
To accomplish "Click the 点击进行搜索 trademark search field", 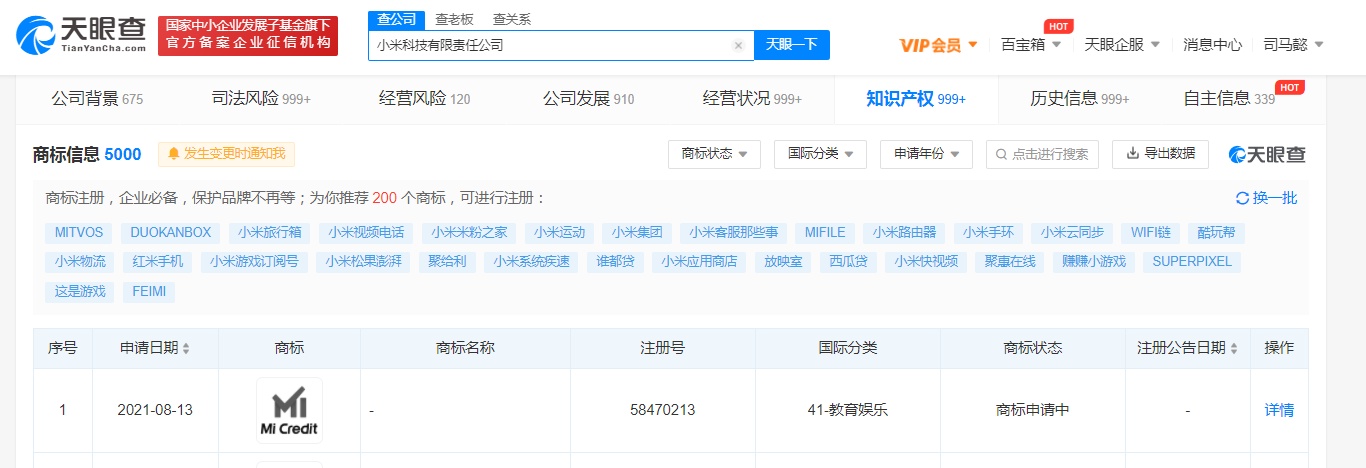I will [x=1042, y=154].
